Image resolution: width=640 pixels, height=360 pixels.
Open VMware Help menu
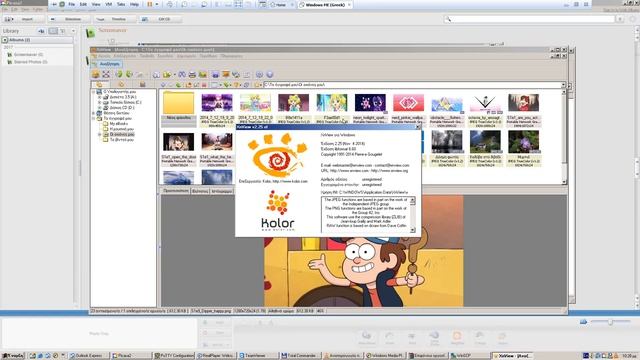134,4
